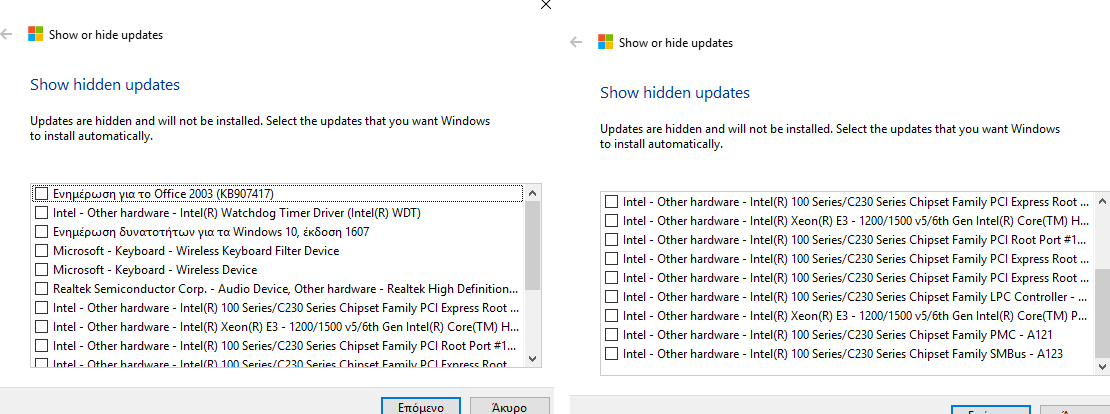Image resolution: width=1110 pixels, height=414 pixels.
Task: Click the Windows logo icon in left window title
Action: [35, 34]
